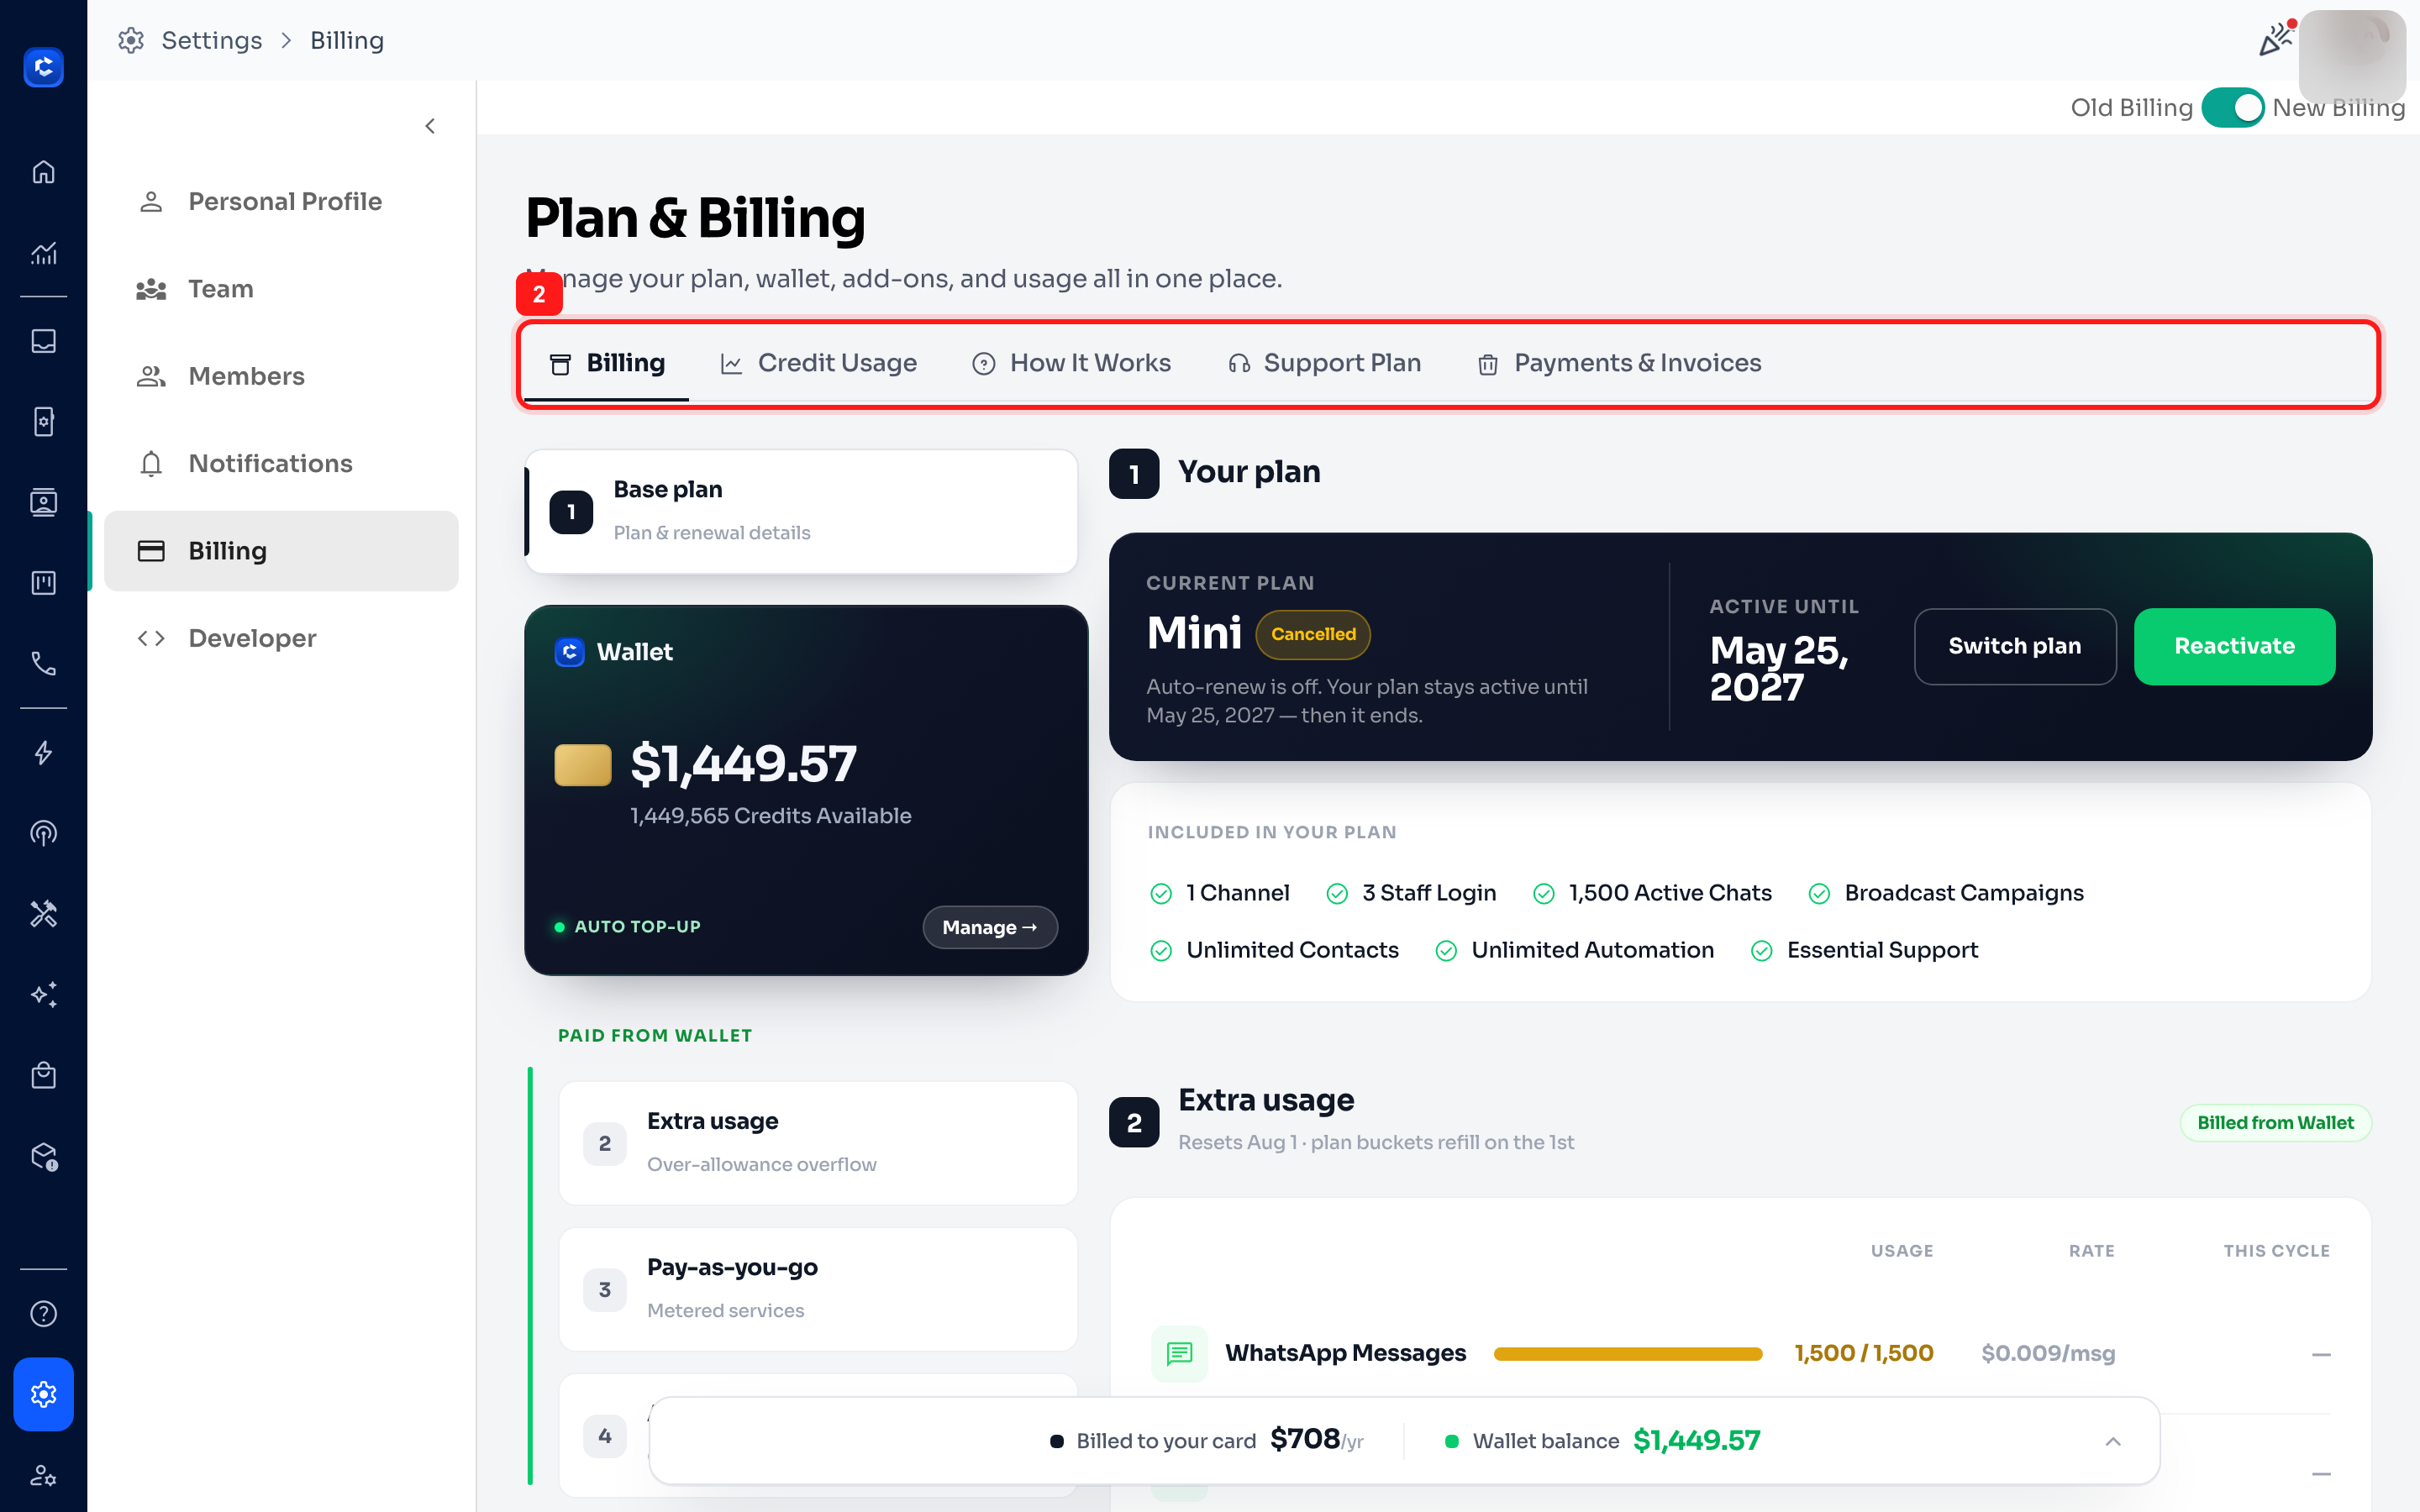The width and height of the screenshot is (2420, 1512).
Task: Open the analytics chart icon in left rail
Action: pos(43,253)
